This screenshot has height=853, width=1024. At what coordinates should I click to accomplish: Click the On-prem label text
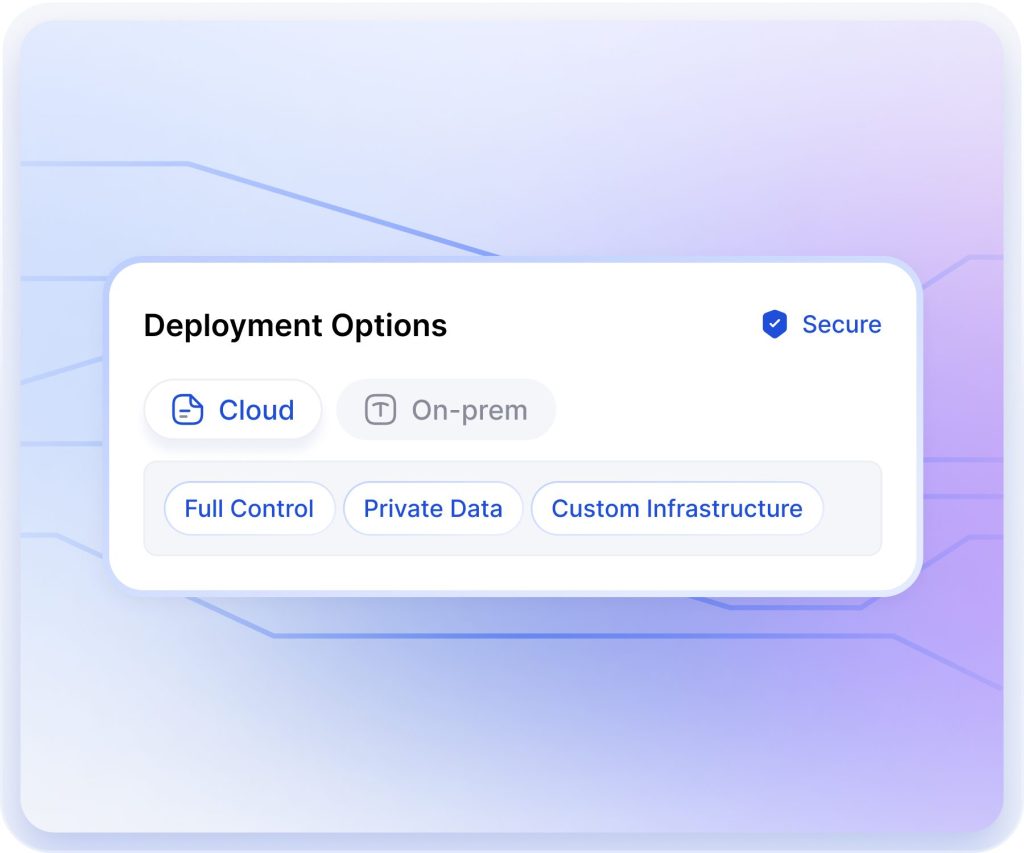[x=469, y=410]
